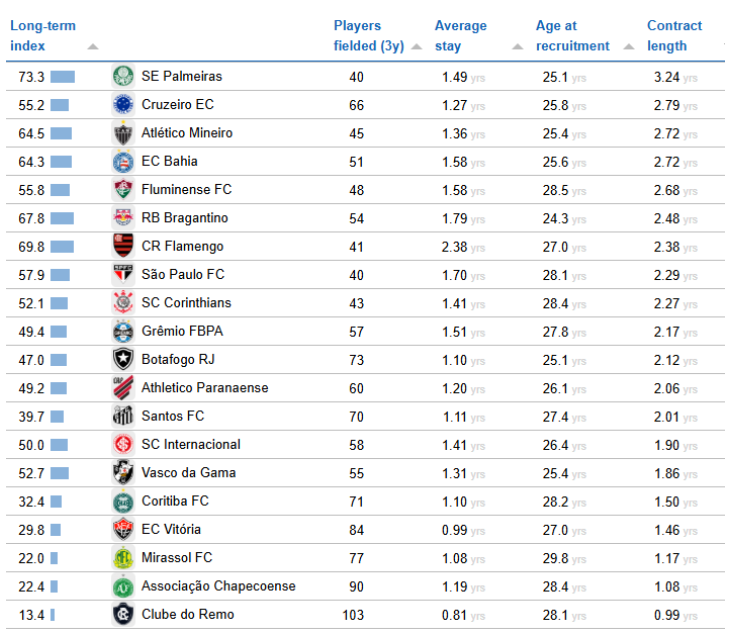
Task: Click Mirassol FC players fielded value
Action: click(x=357, y=558)
